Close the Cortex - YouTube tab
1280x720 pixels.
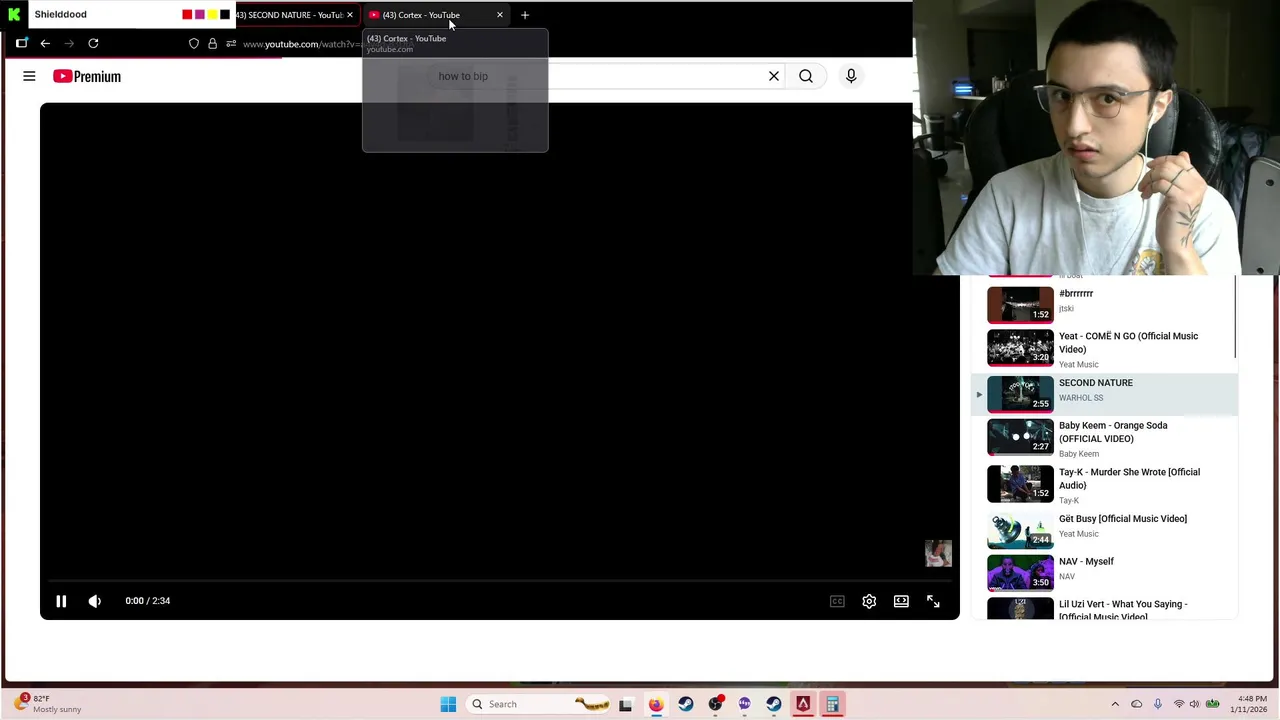tap(500, 15)
